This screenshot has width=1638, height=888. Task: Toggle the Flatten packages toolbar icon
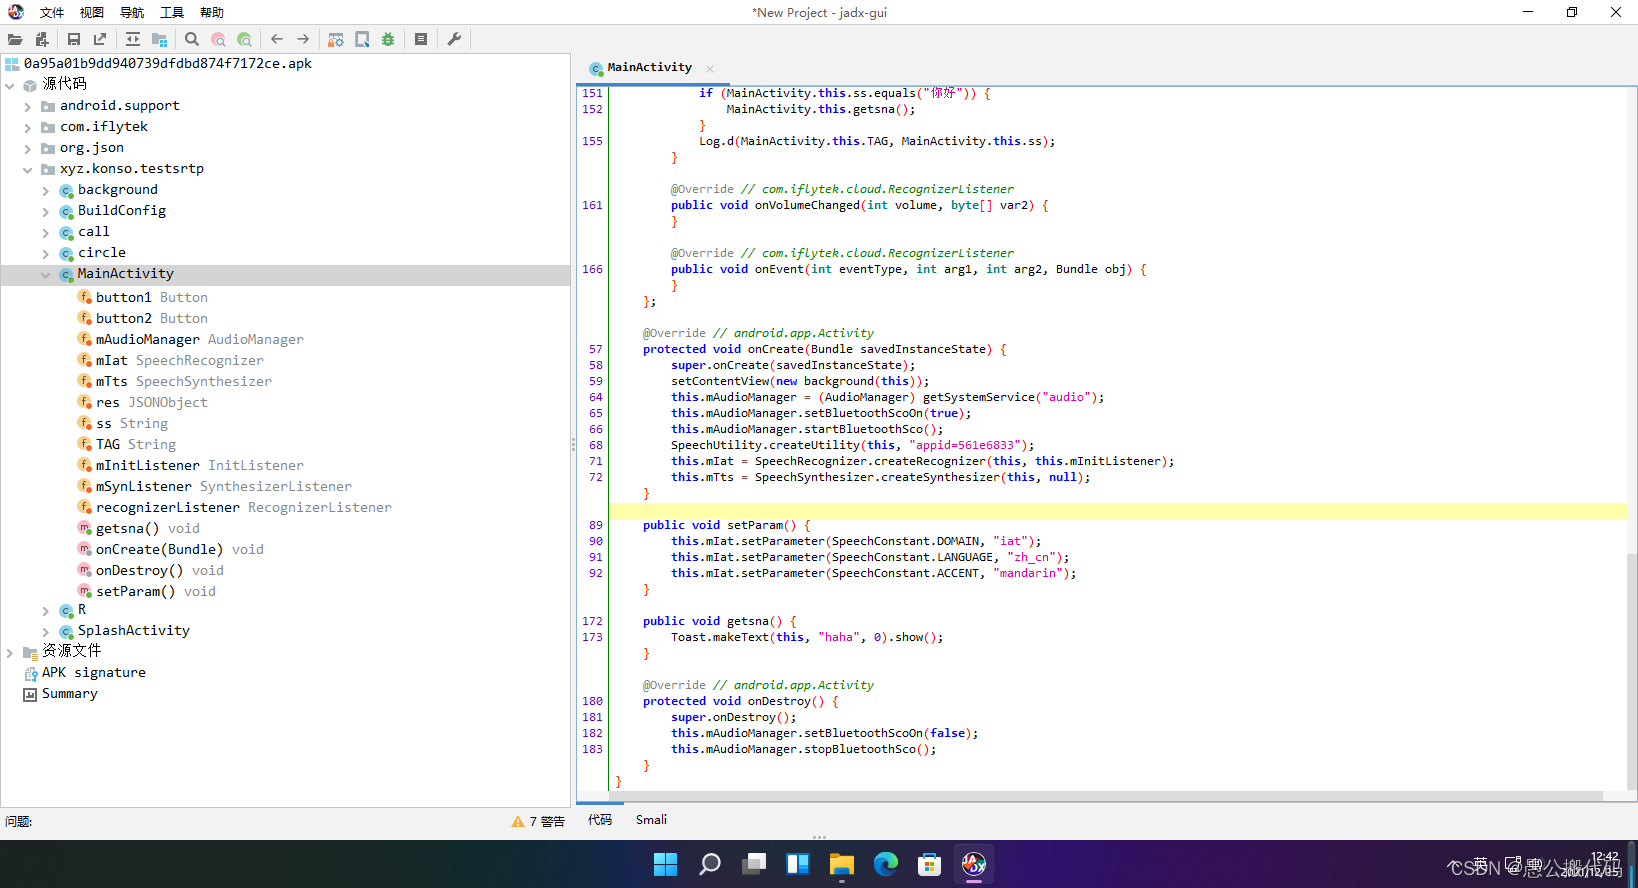(159, 39)
